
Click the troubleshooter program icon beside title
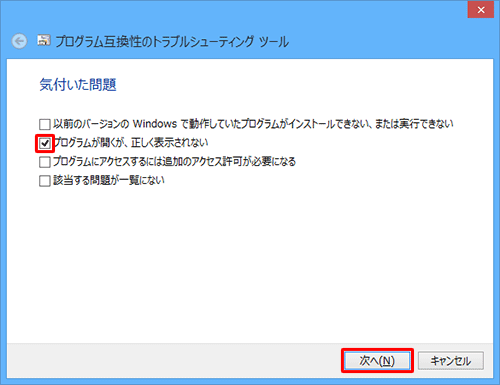point(44,41)
